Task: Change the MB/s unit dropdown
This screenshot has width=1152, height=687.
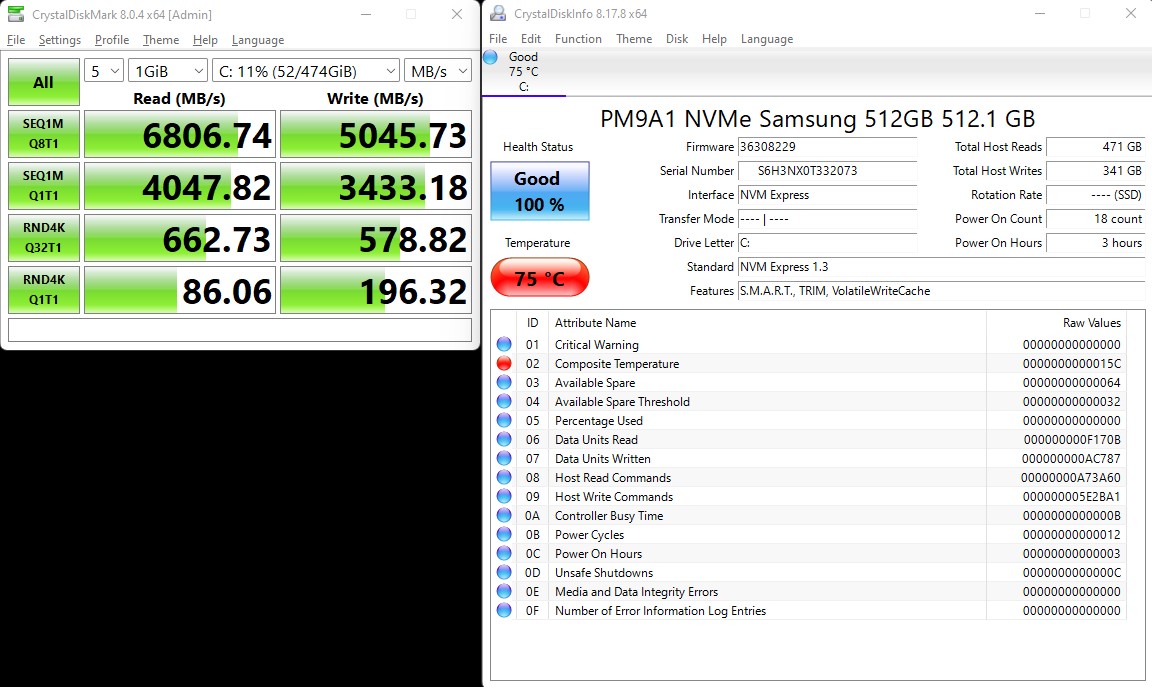Action: point(438,71)
